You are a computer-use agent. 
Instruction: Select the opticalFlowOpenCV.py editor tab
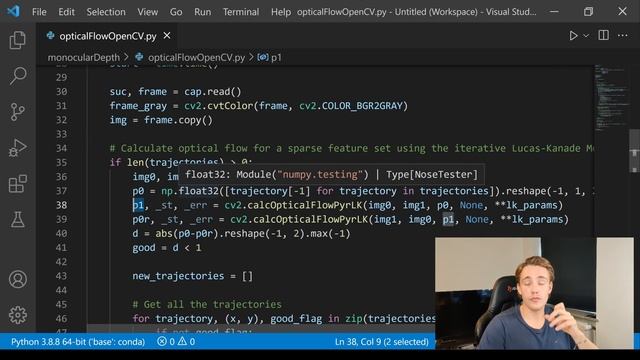pyautogui.click(x=108, y=36)
